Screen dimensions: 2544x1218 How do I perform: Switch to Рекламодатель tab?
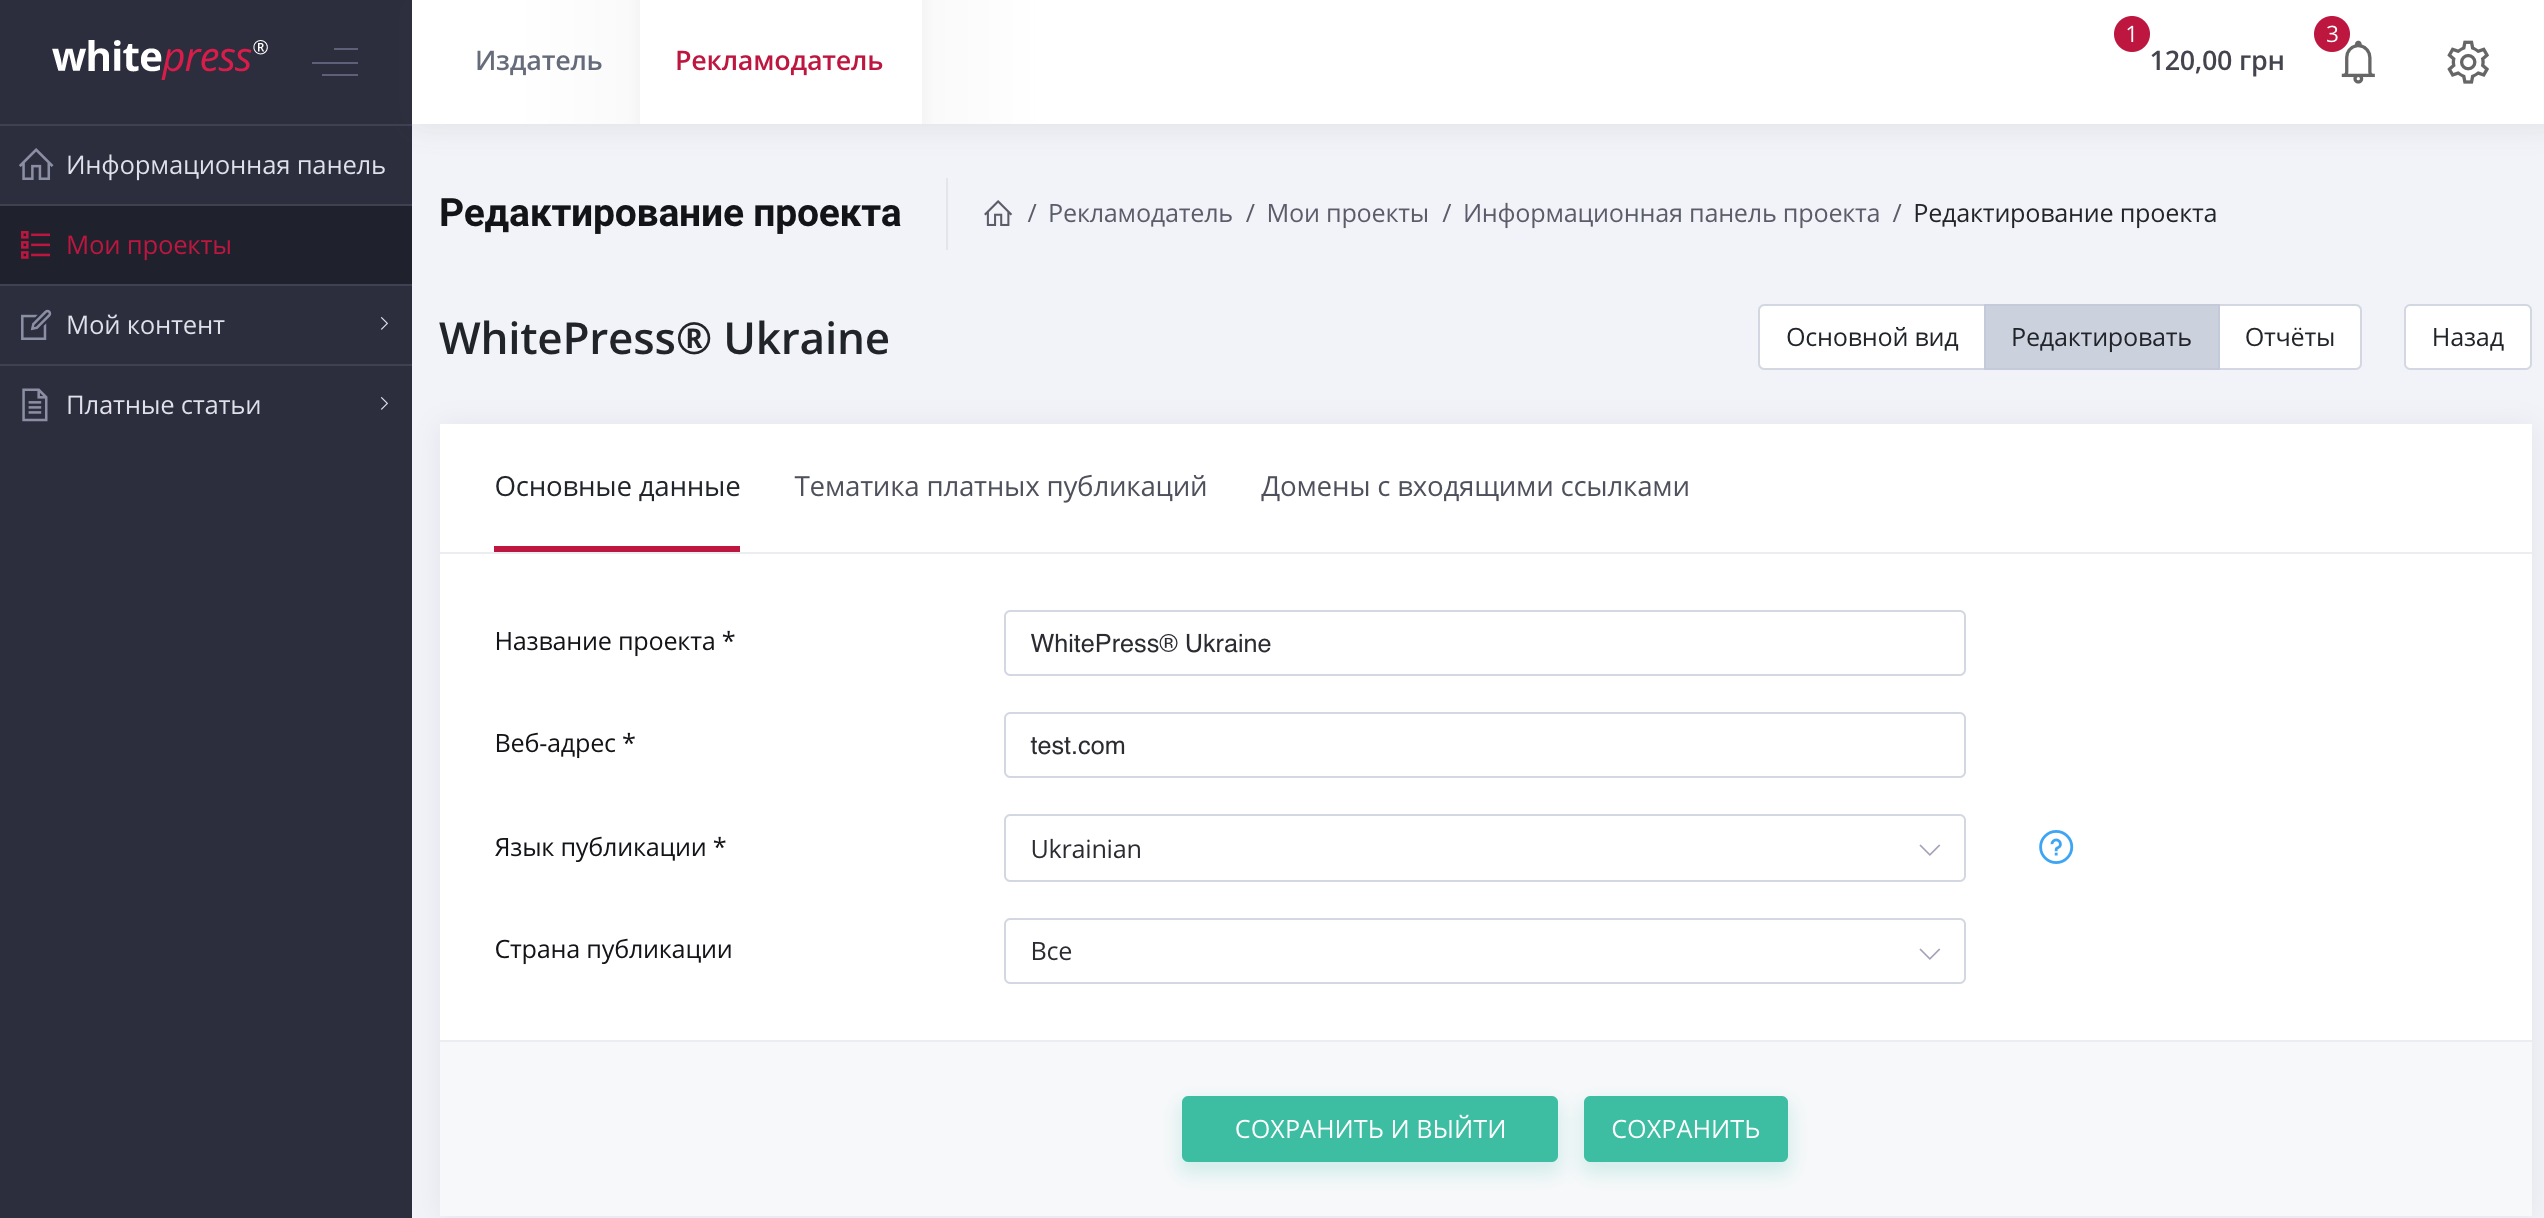(779, 61)
